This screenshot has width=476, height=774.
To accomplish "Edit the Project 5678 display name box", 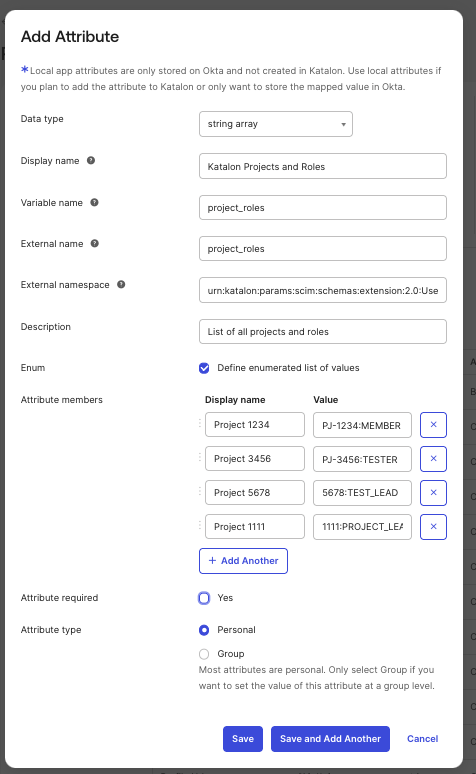I will tap(255, 493).
